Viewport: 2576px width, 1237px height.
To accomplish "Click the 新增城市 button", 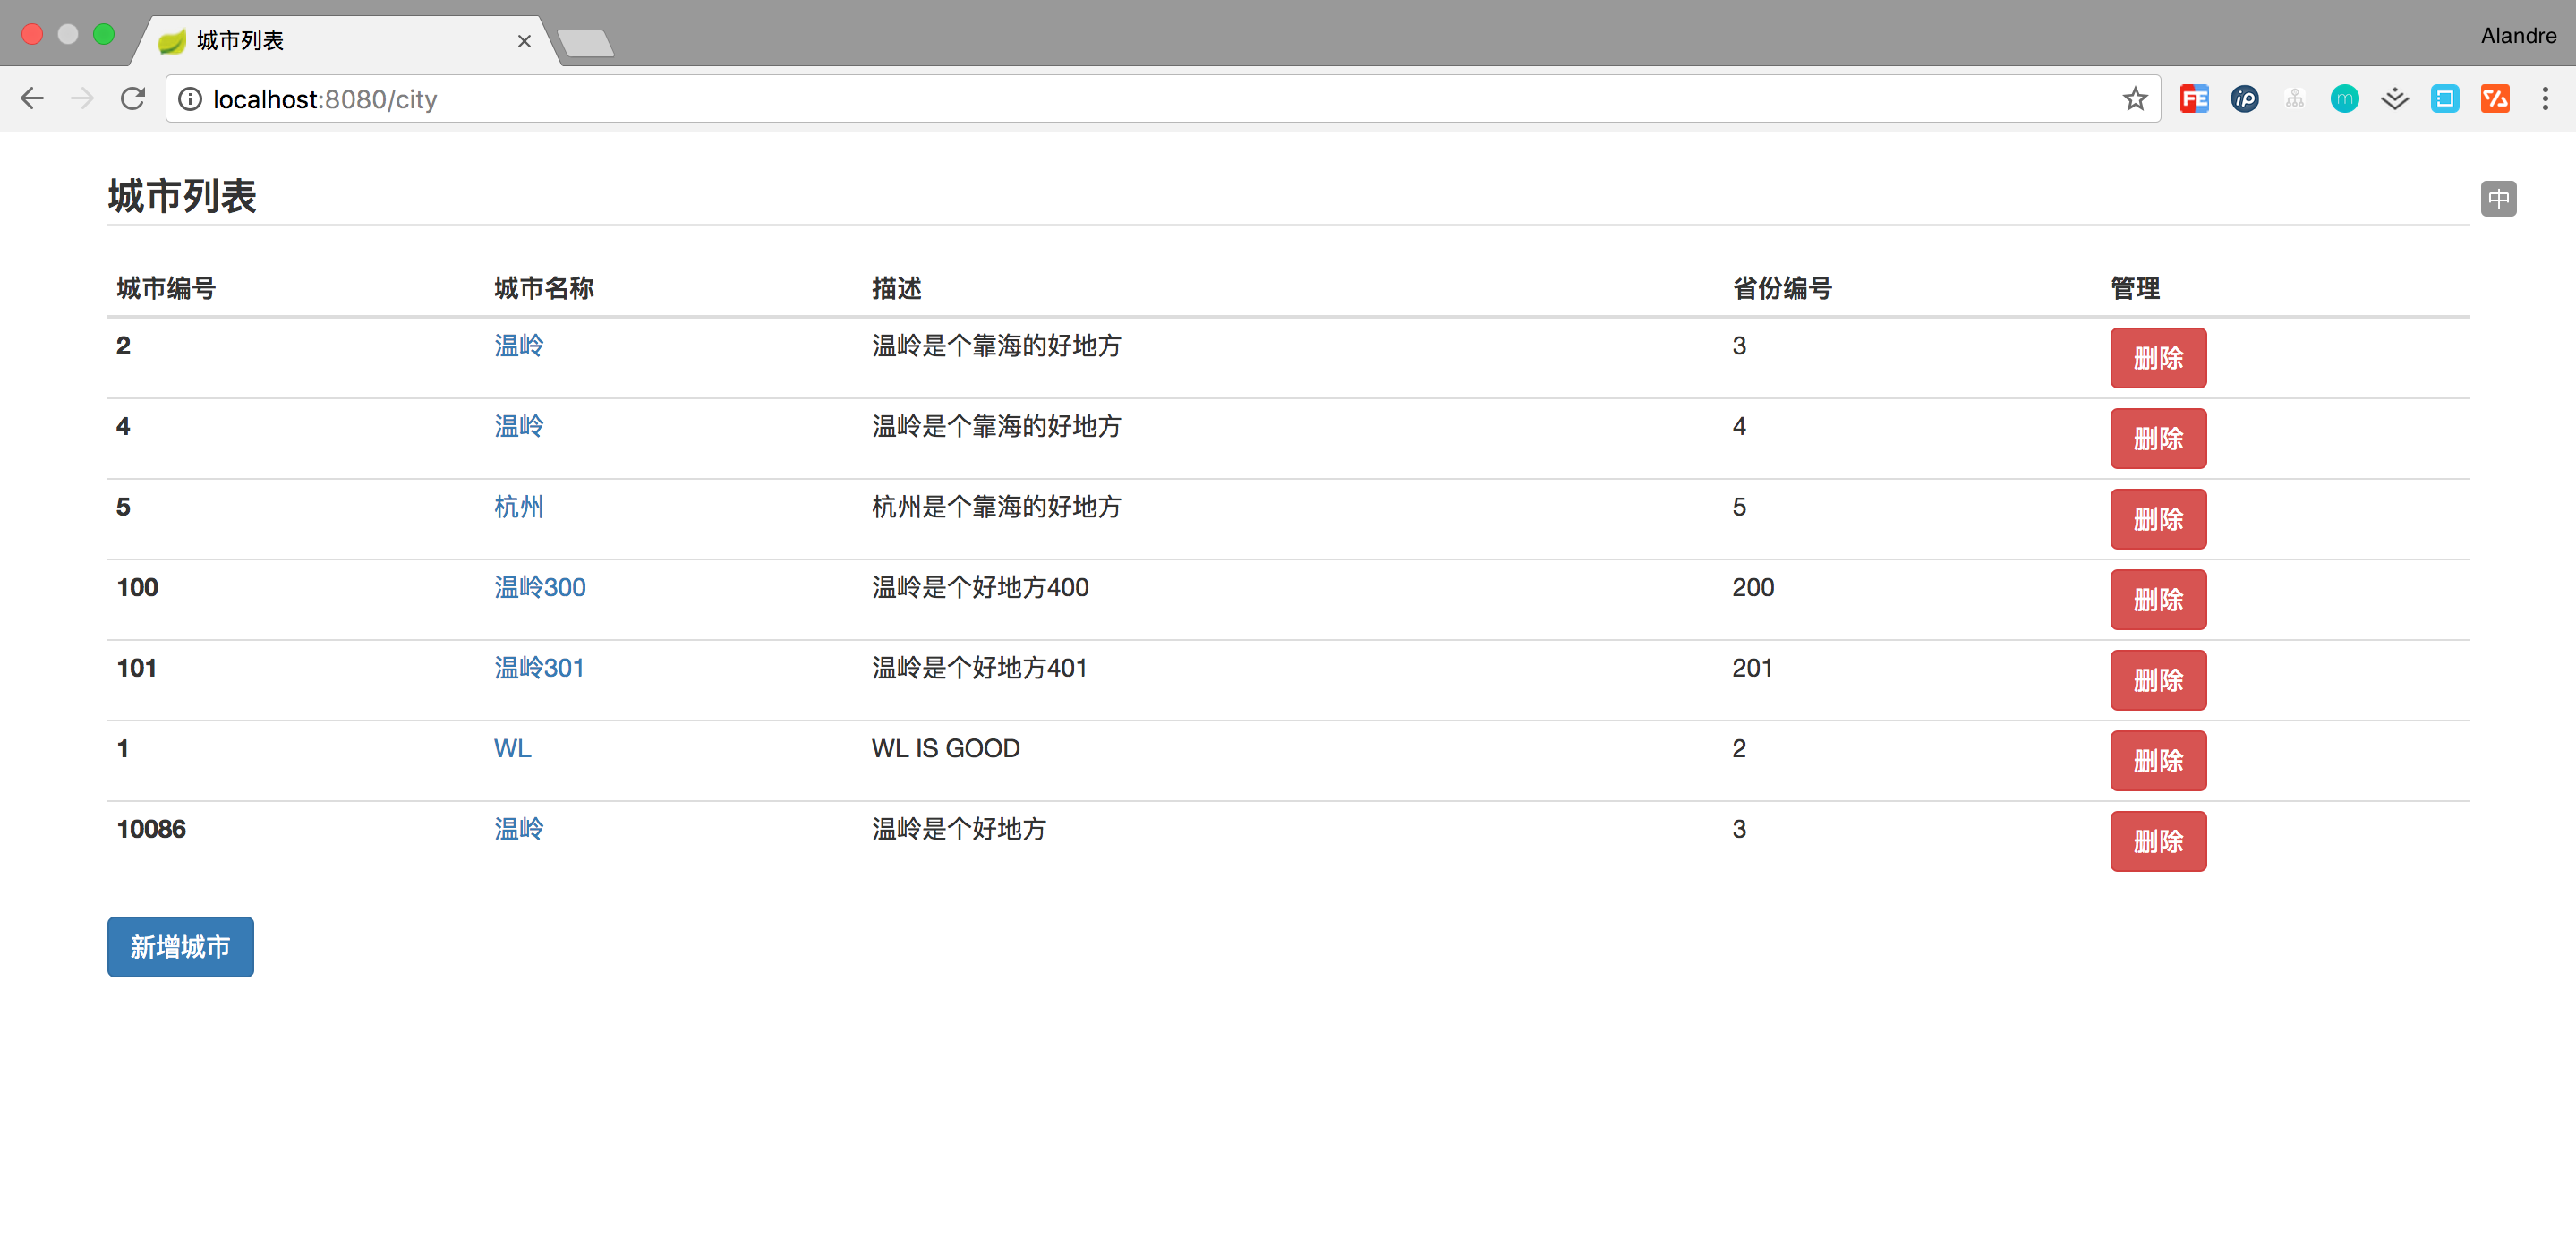I will tap(180, 946).
